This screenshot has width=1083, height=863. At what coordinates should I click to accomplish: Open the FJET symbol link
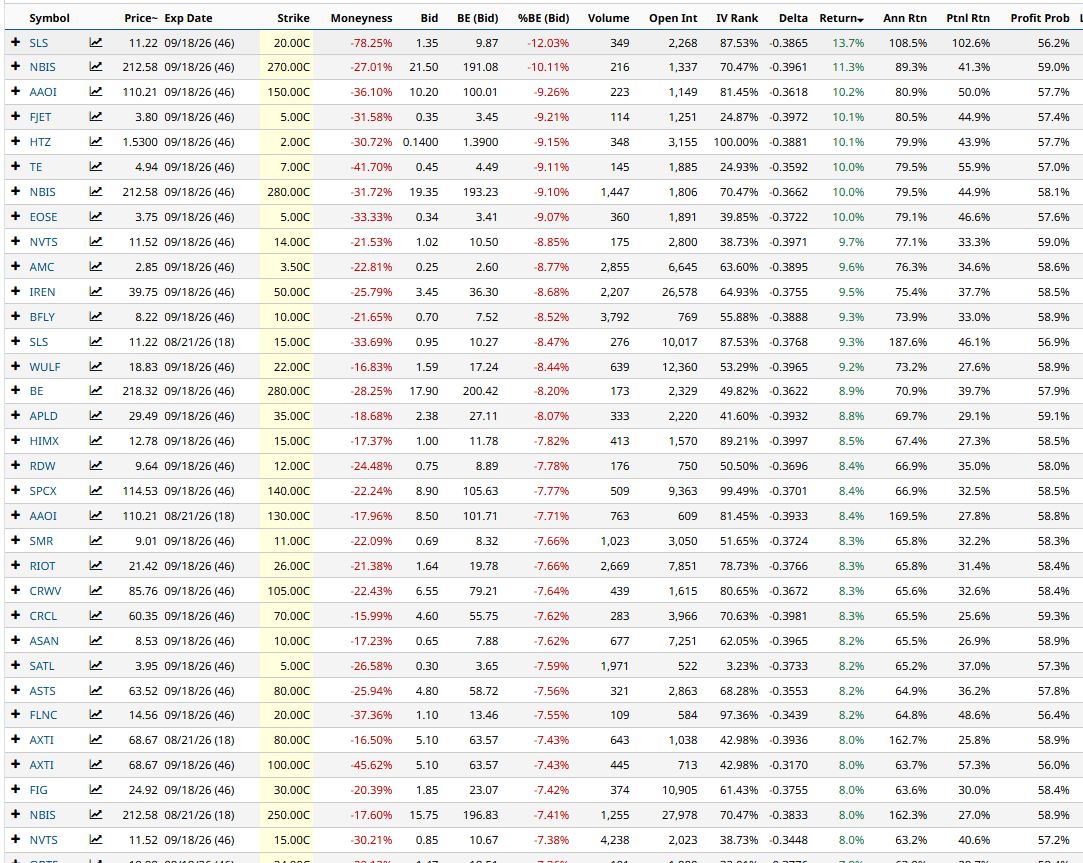pos(40,117)
